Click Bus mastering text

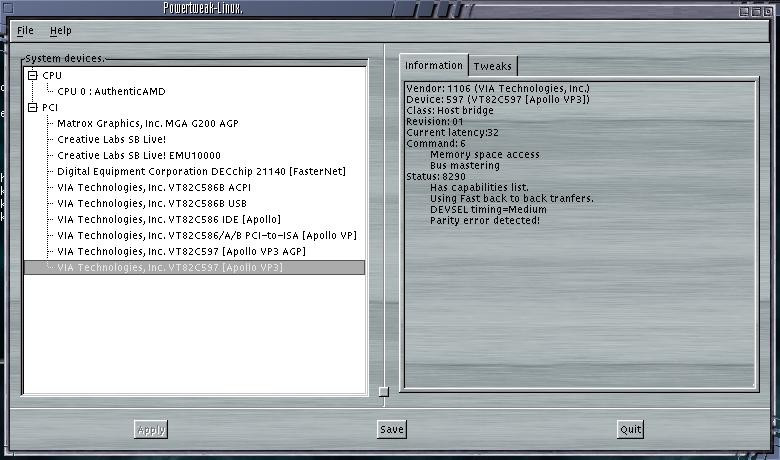point(465,166)
